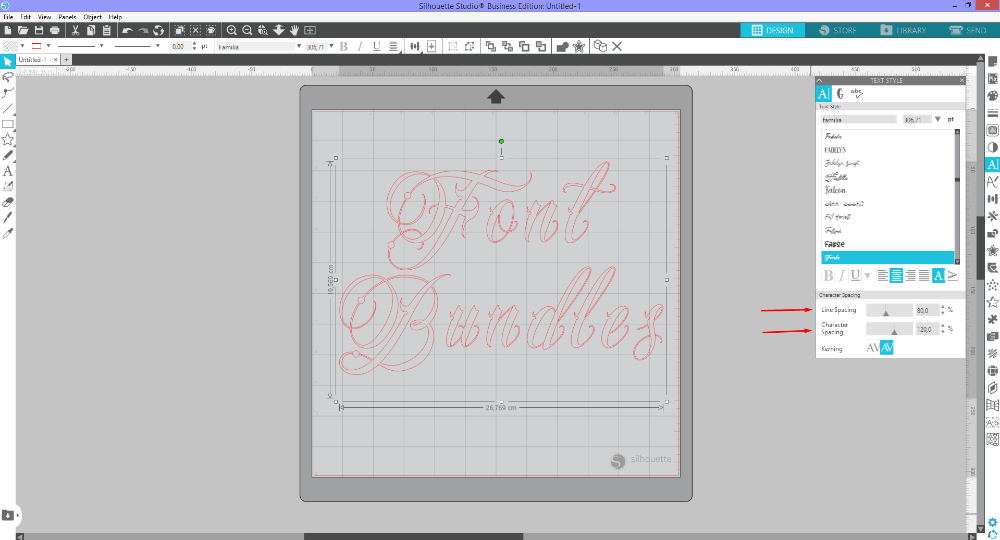Save the document using disk icon
This screenshot has height=540, width=1000.
(39, 30)
